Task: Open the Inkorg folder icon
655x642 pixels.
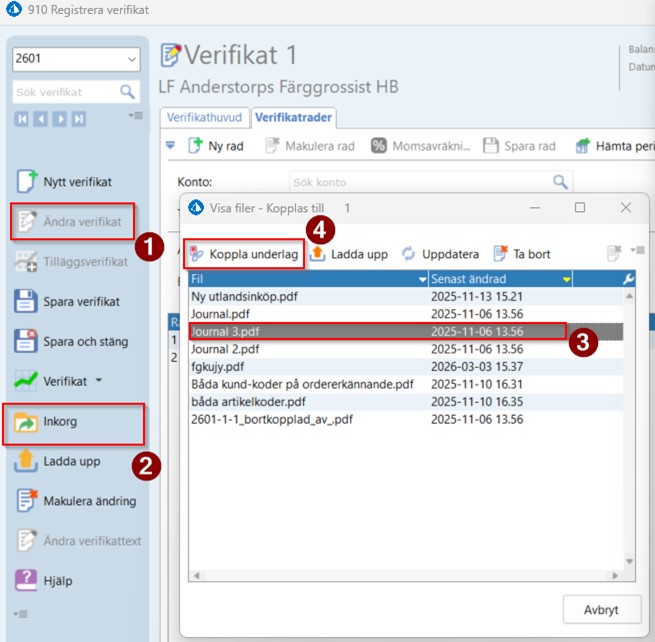Action: 25,423
